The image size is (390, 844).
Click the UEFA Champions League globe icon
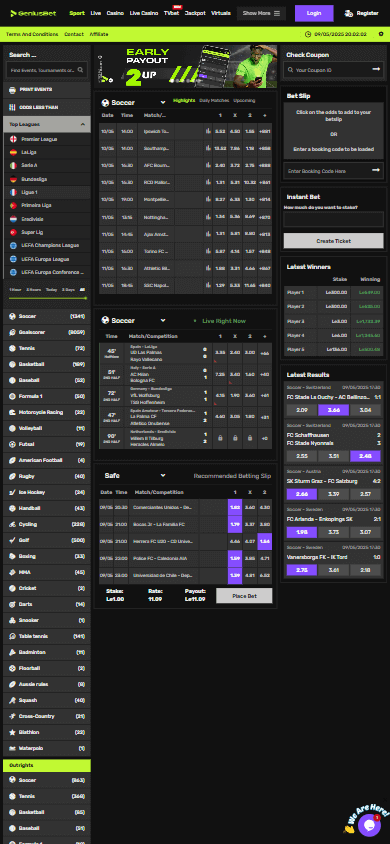pos(13,245)
